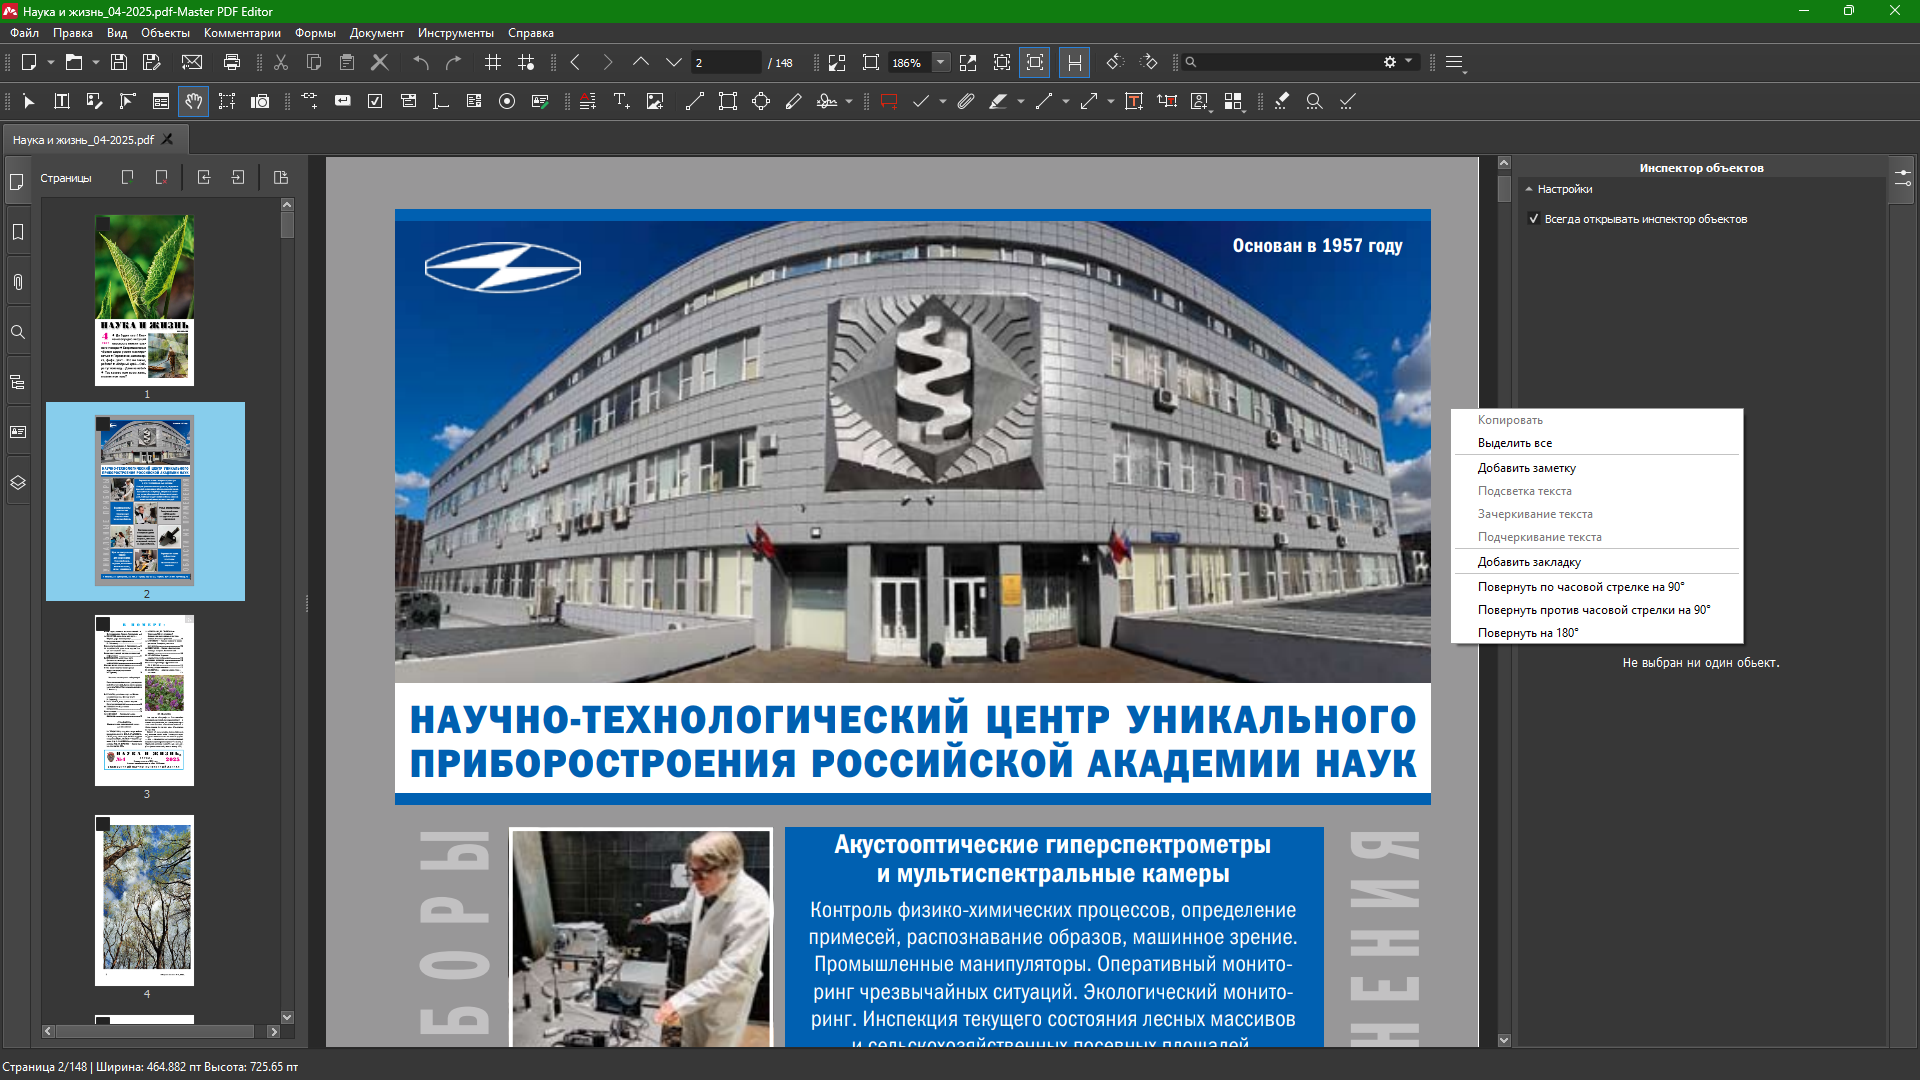Select the Insert Image tool
The image size is (1920, 1080).
655,101
